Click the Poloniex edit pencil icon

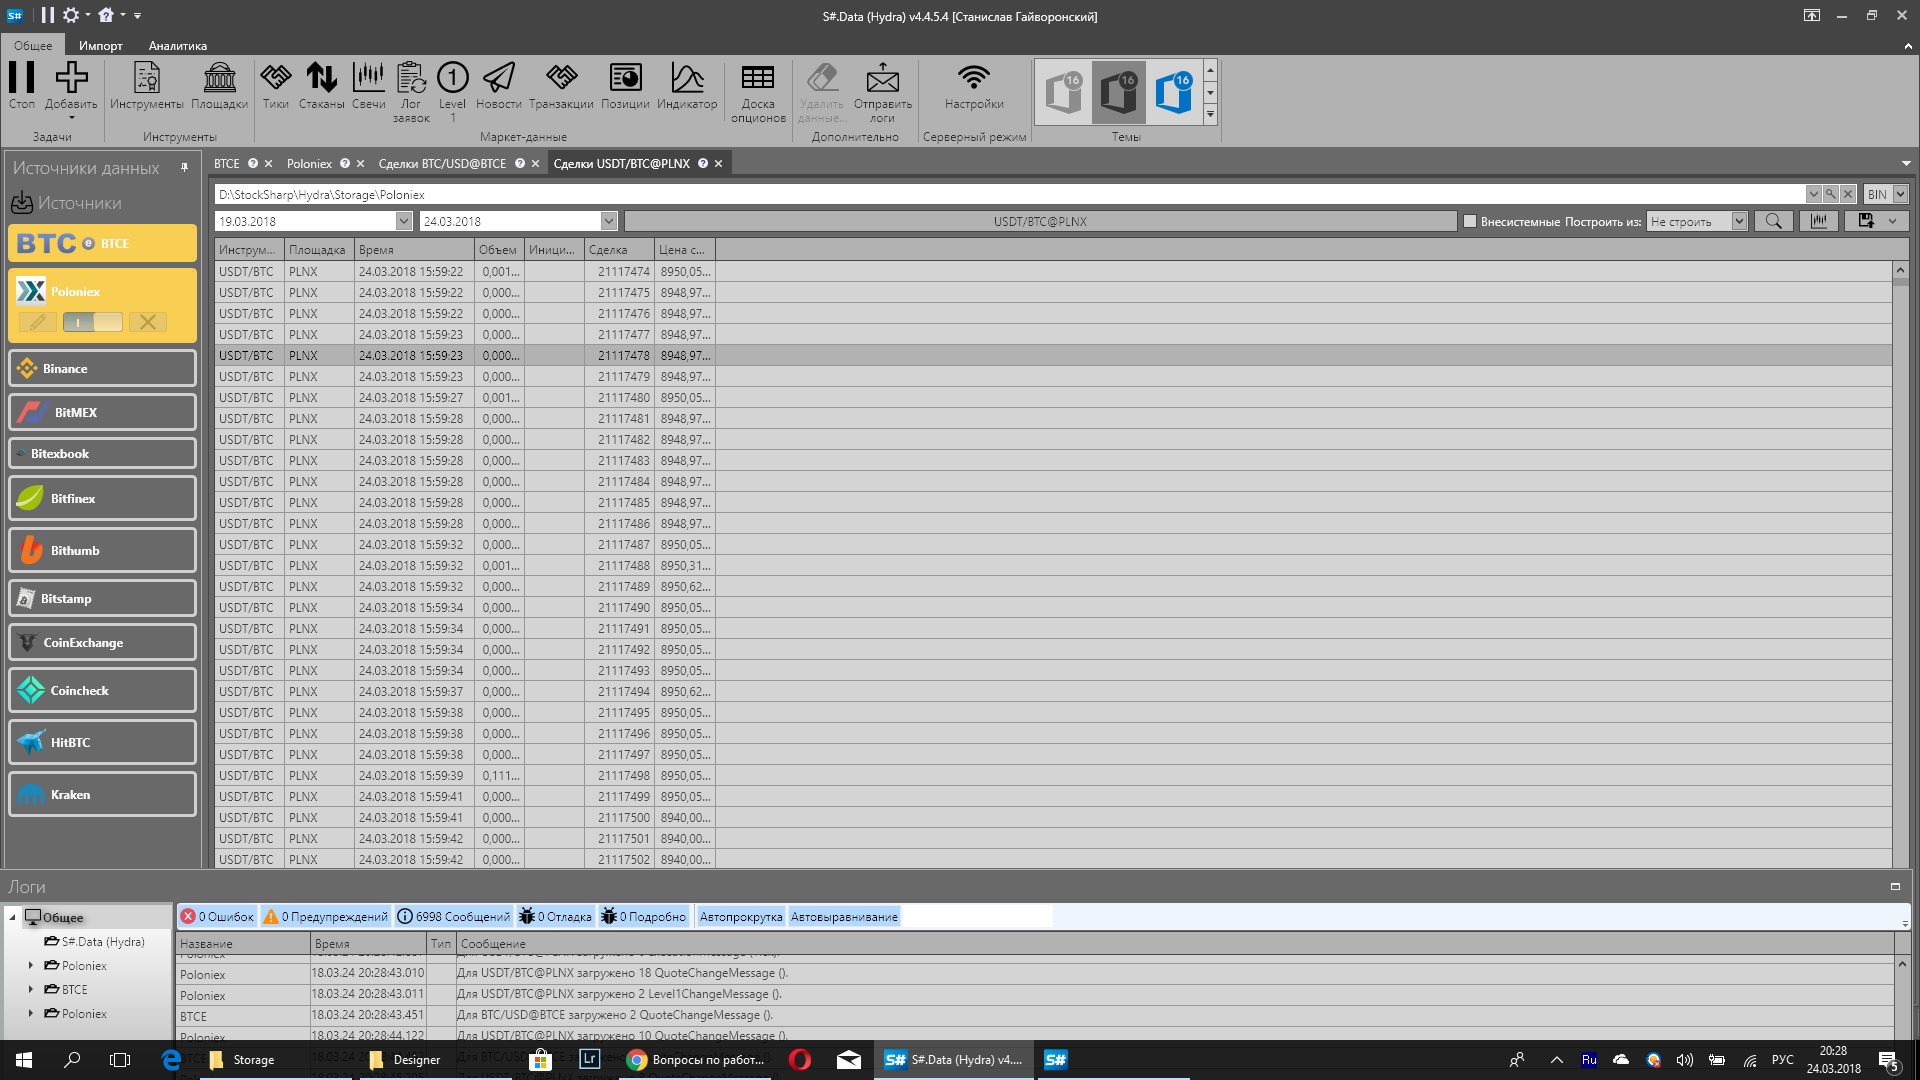[37, 322]
